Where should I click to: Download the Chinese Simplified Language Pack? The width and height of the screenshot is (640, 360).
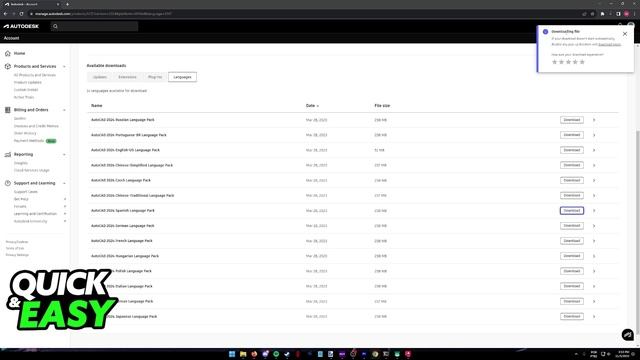[571, 165]
